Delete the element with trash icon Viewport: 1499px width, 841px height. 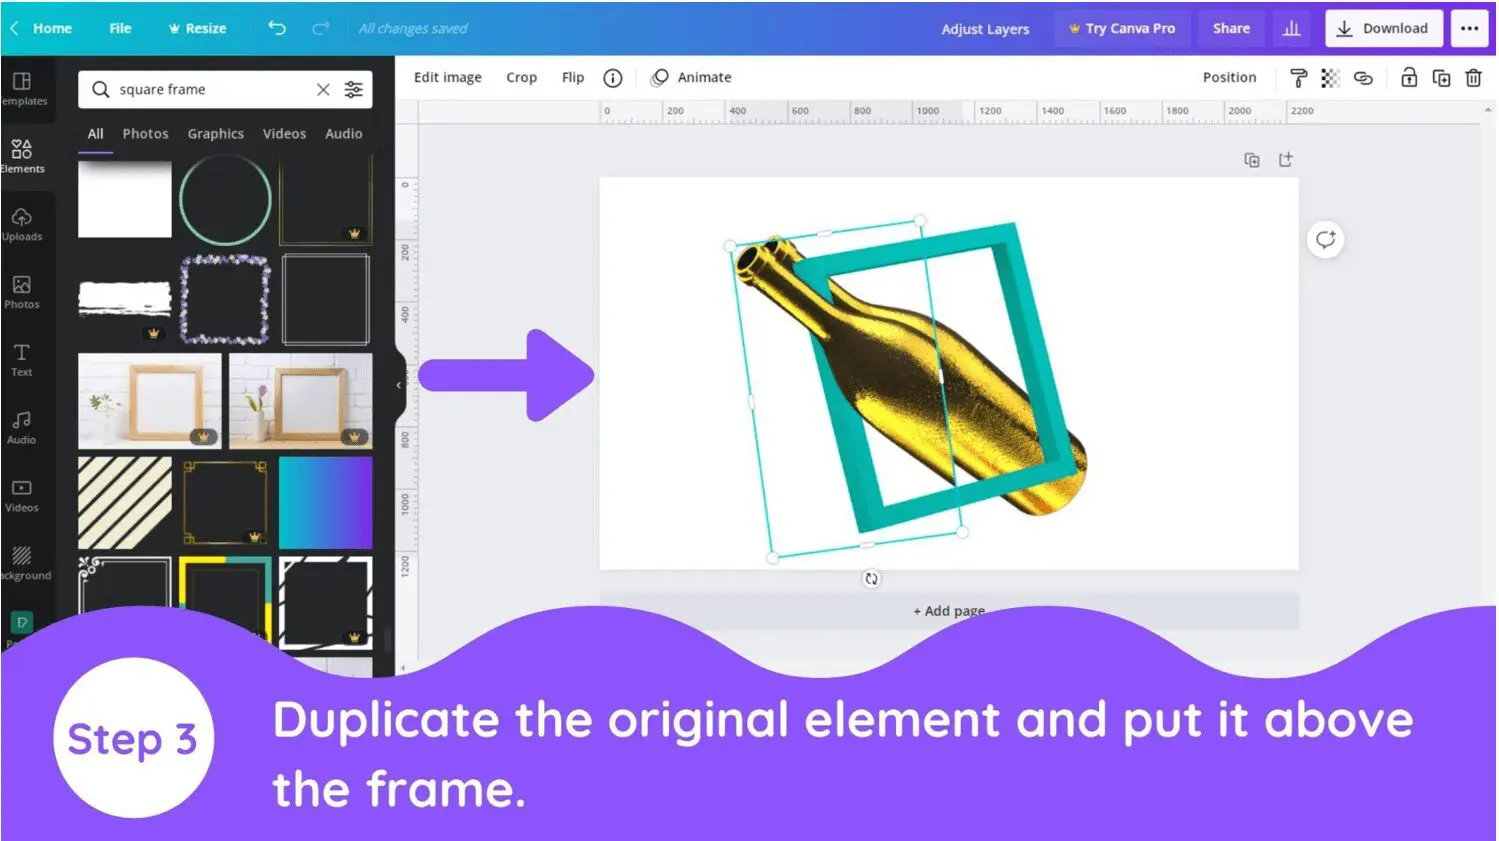coord(1473,78)
